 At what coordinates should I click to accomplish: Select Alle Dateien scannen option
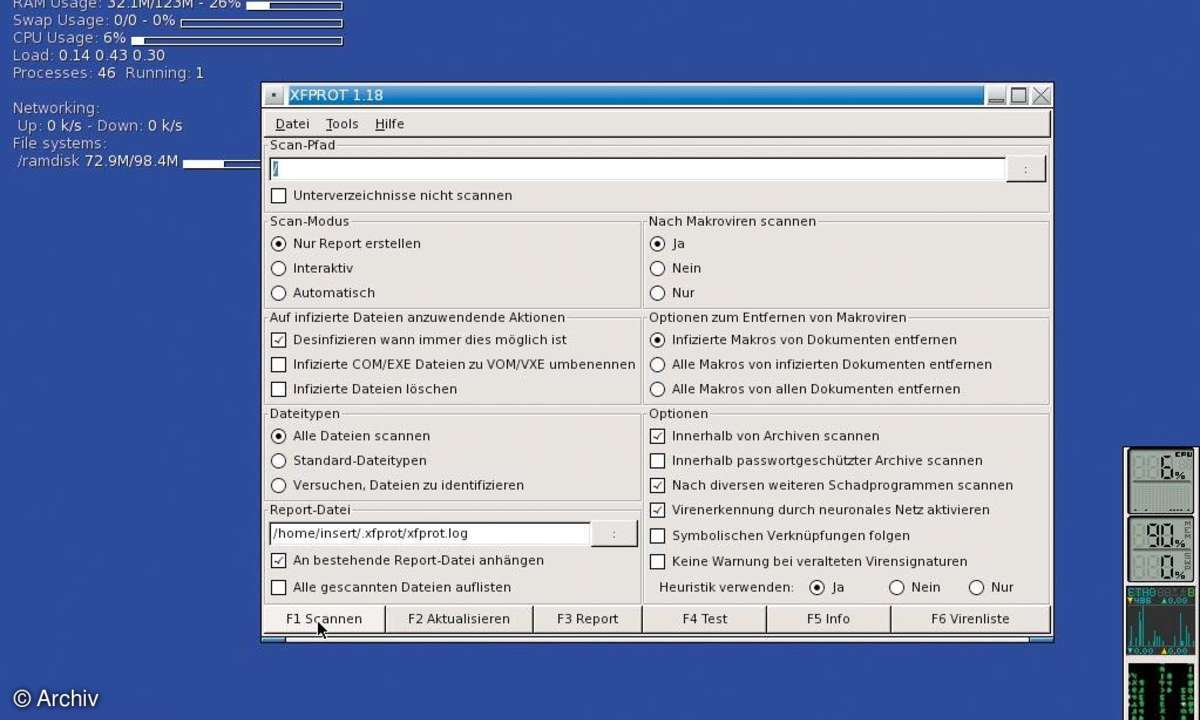click(279, 436)
